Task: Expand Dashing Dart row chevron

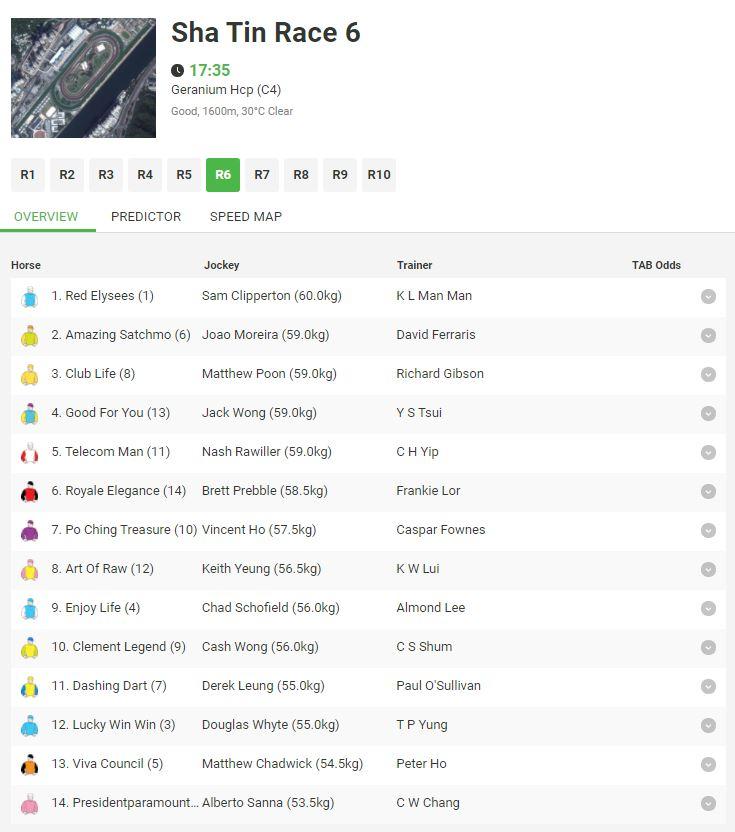Action: click(708, 686)
